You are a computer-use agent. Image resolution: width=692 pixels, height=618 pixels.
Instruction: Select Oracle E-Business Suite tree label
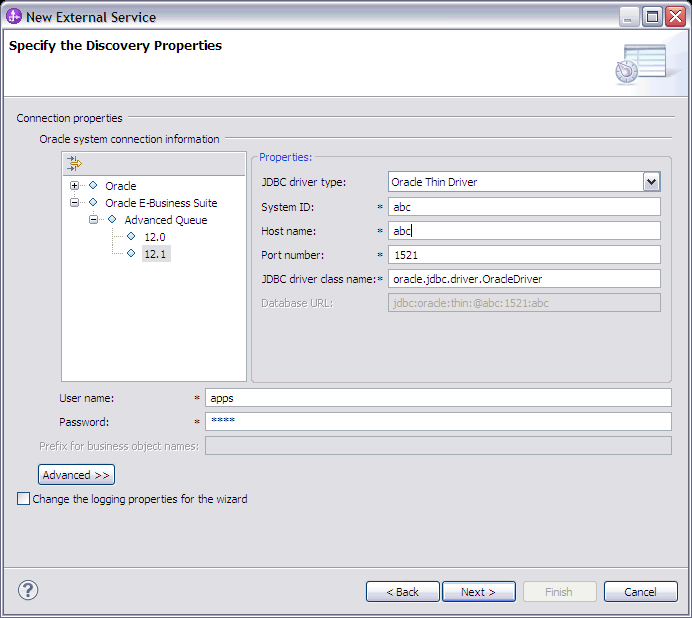tap(161, 203)
